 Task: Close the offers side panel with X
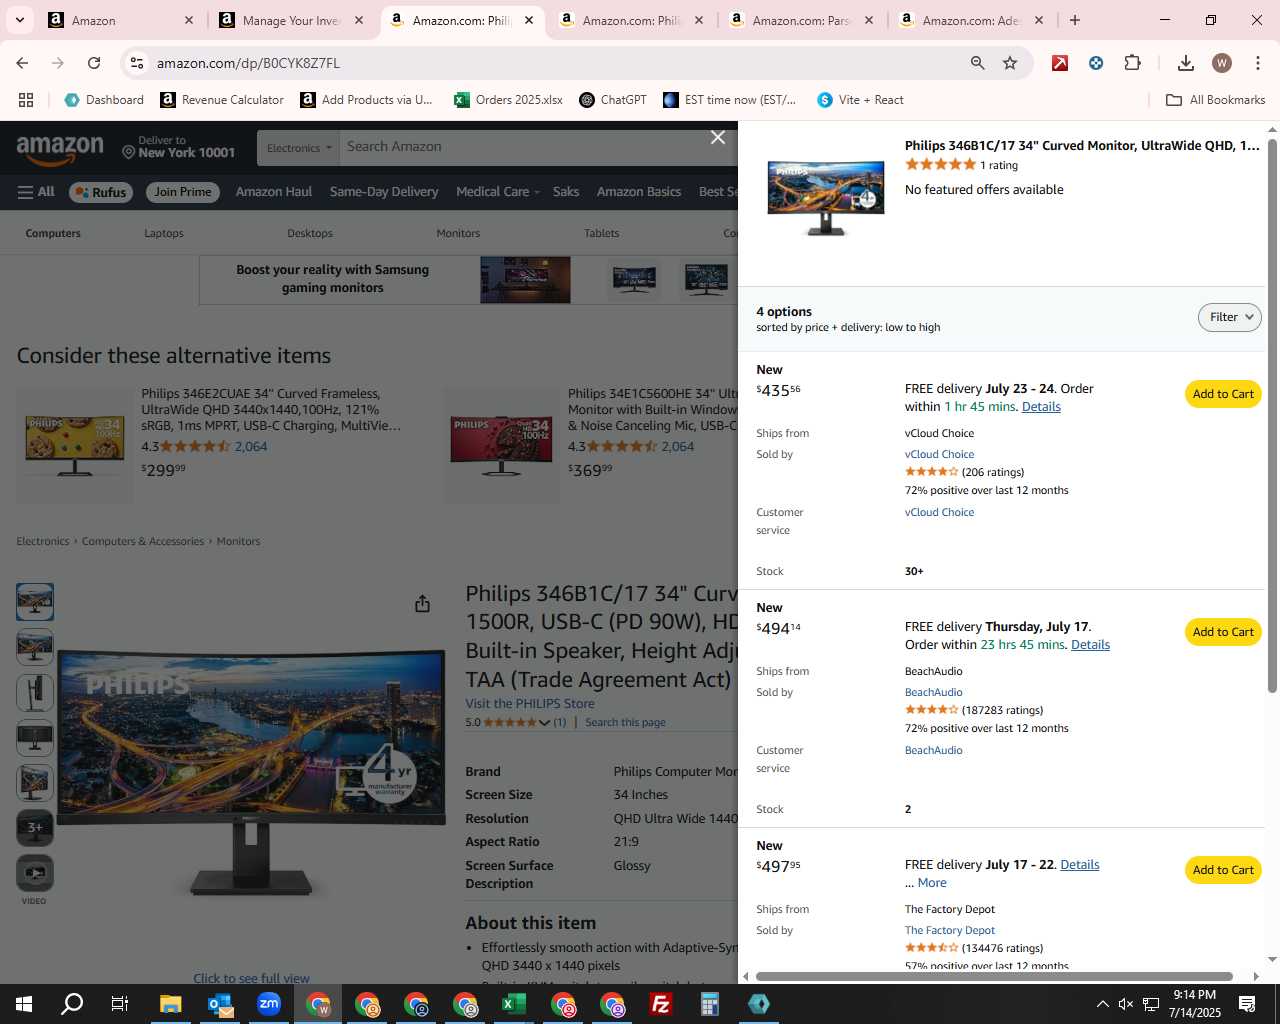[x=717, y=137]
